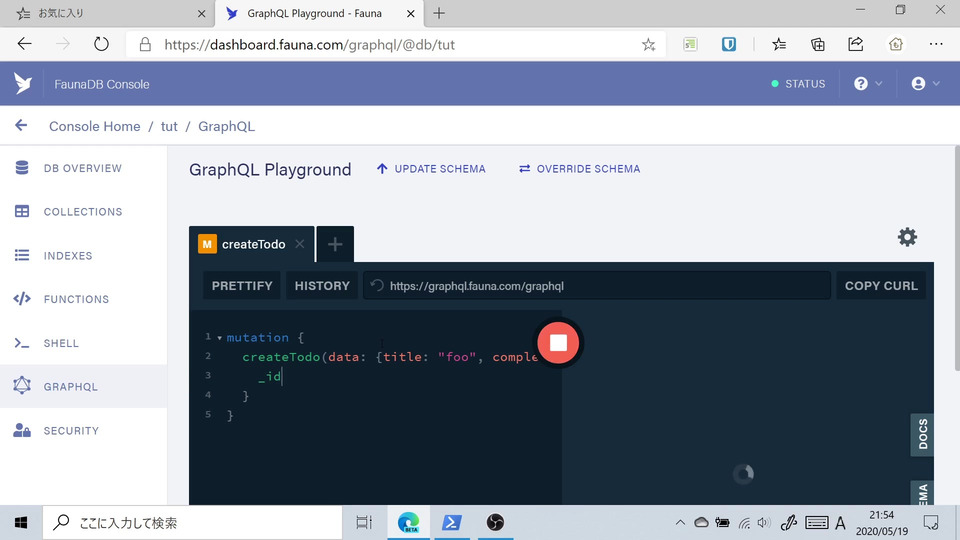Close the お気に入り browser tab
Screen dimensions: 960x540
point(201,13)
